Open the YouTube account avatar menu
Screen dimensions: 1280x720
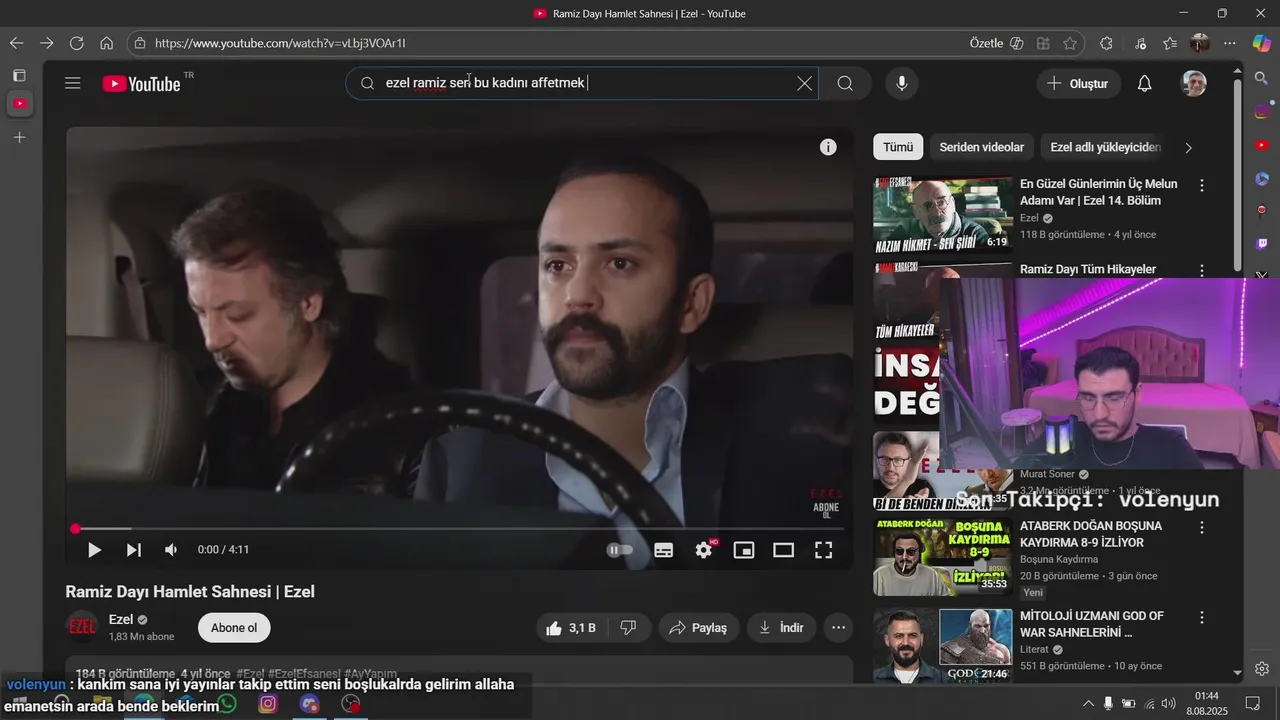pyautogui.click(x=1193, y=83)
